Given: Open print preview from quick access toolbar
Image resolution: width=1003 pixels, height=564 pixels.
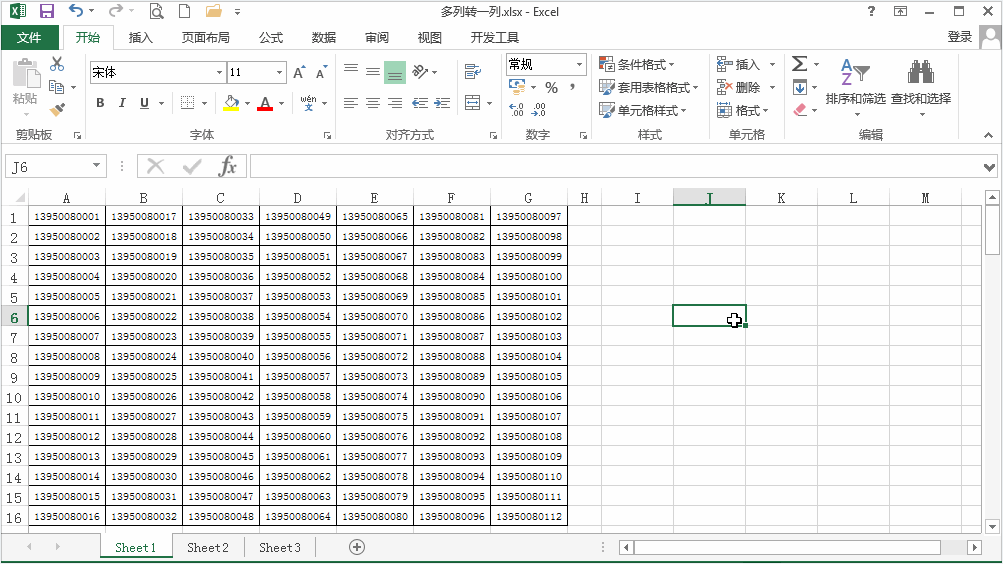Looking at the screenshot, I should [156, 11].
